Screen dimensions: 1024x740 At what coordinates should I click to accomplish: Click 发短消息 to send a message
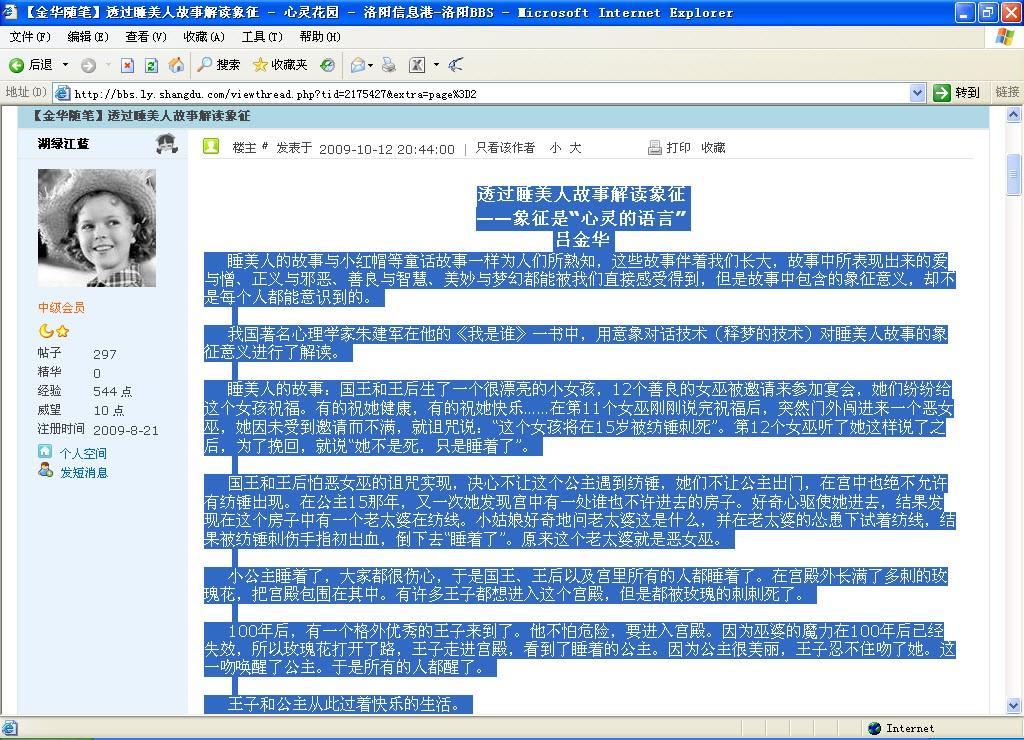click(83, 472)
